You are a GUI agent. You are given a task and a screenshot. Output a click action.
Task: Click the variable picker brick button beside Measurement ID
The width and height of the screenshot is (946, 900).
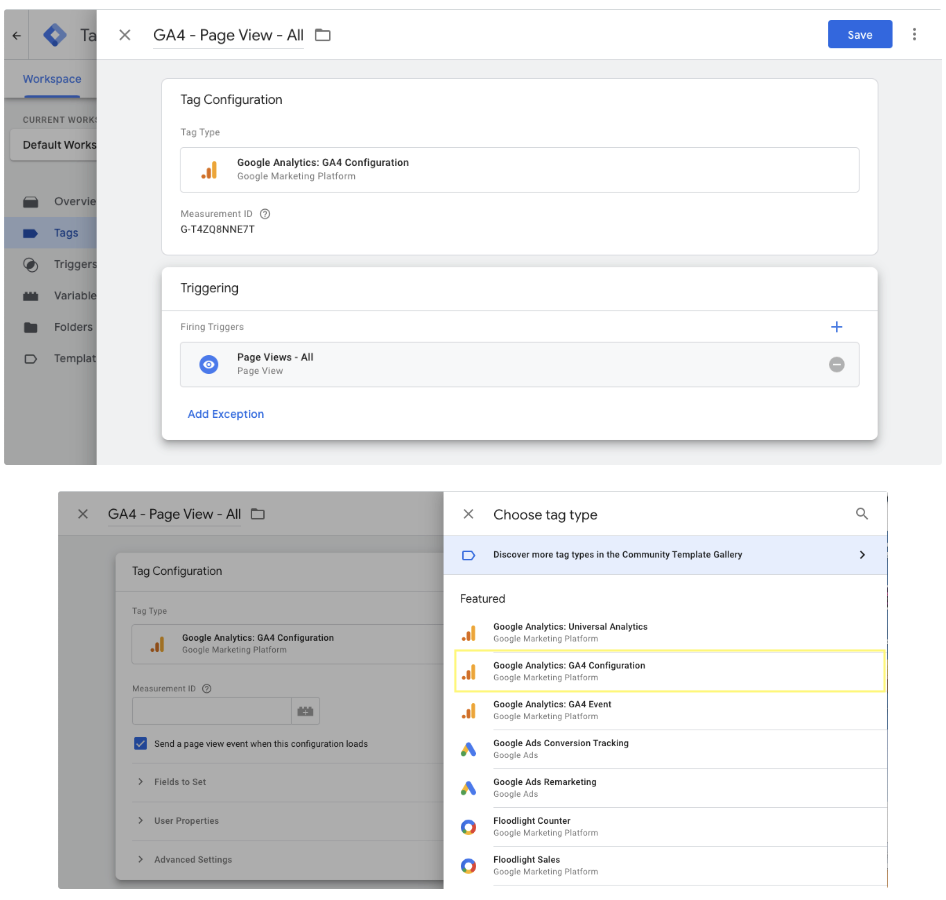click(305, 711)
